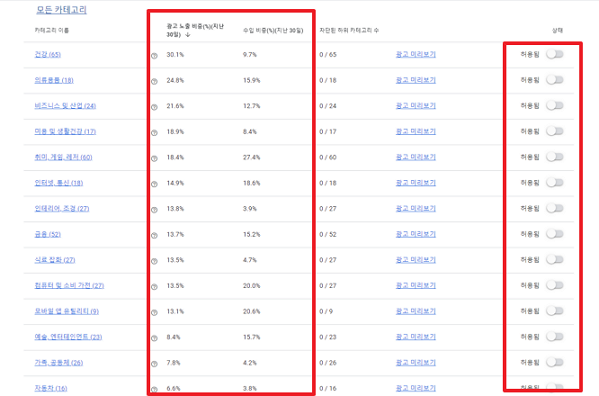Screen dimensions: 599x396
Task: Toggle the status switch for 건강
Action: pyautogui.click(x=555, y=54)
